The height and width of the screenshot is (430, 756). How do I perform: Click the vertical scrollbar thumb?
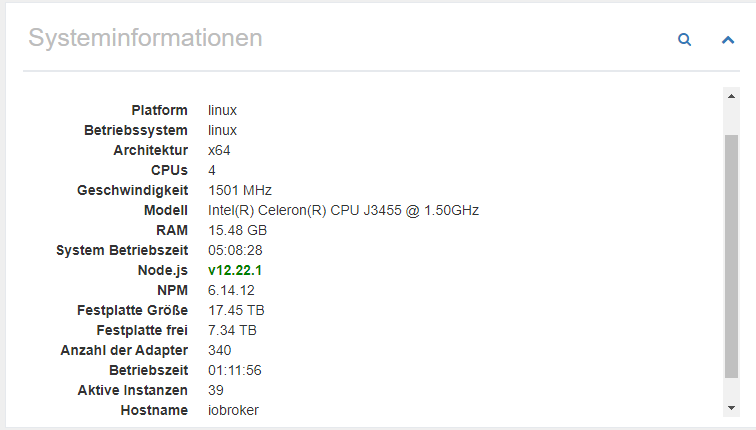(731, 256)
